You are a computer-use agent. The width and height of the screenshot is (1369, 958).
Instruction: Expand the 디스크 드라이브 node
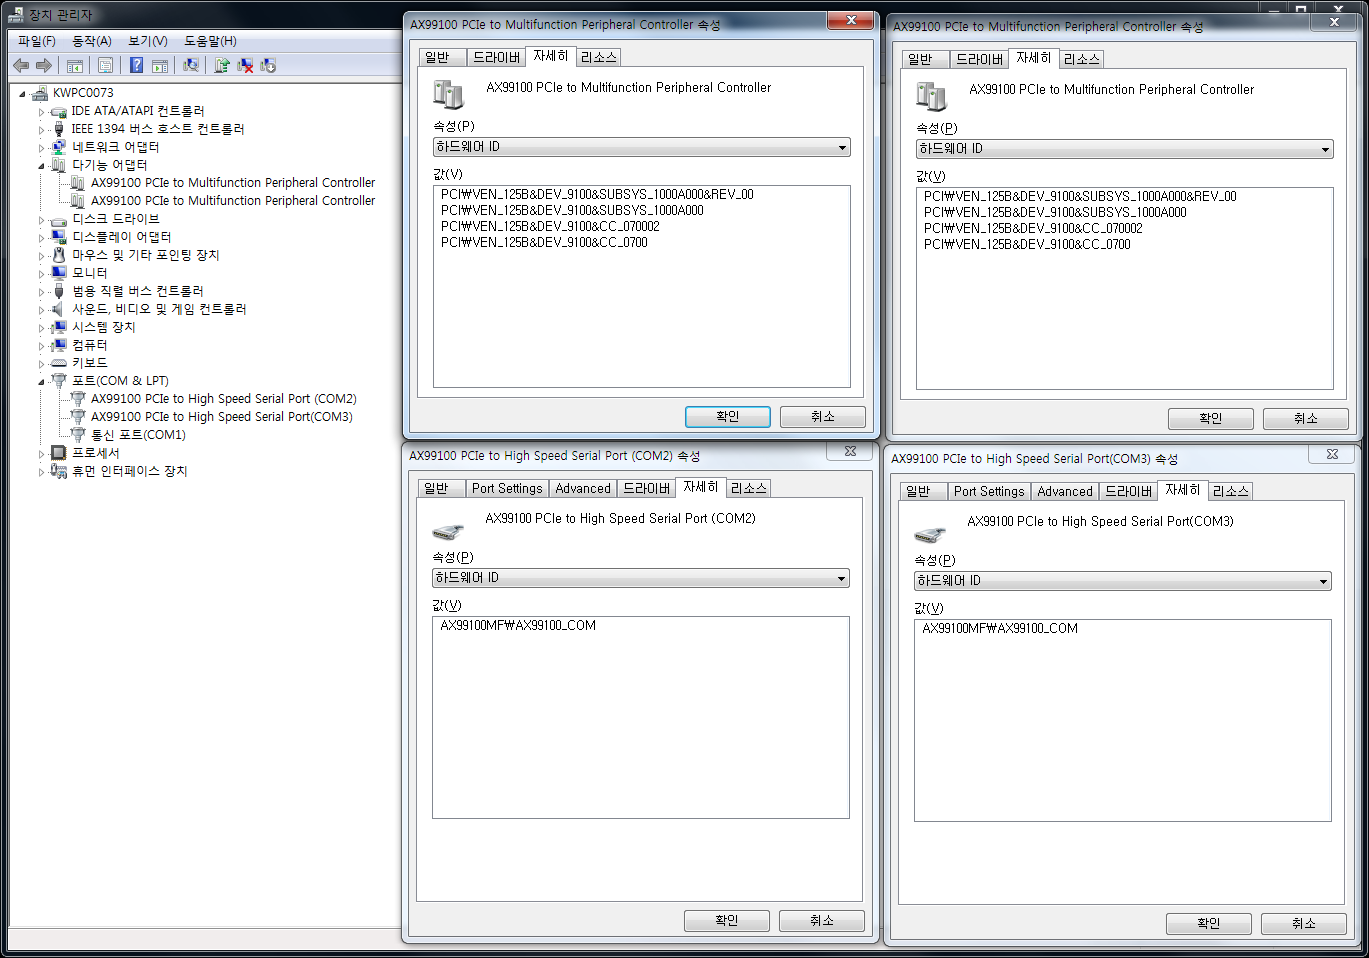coord(42,220)
